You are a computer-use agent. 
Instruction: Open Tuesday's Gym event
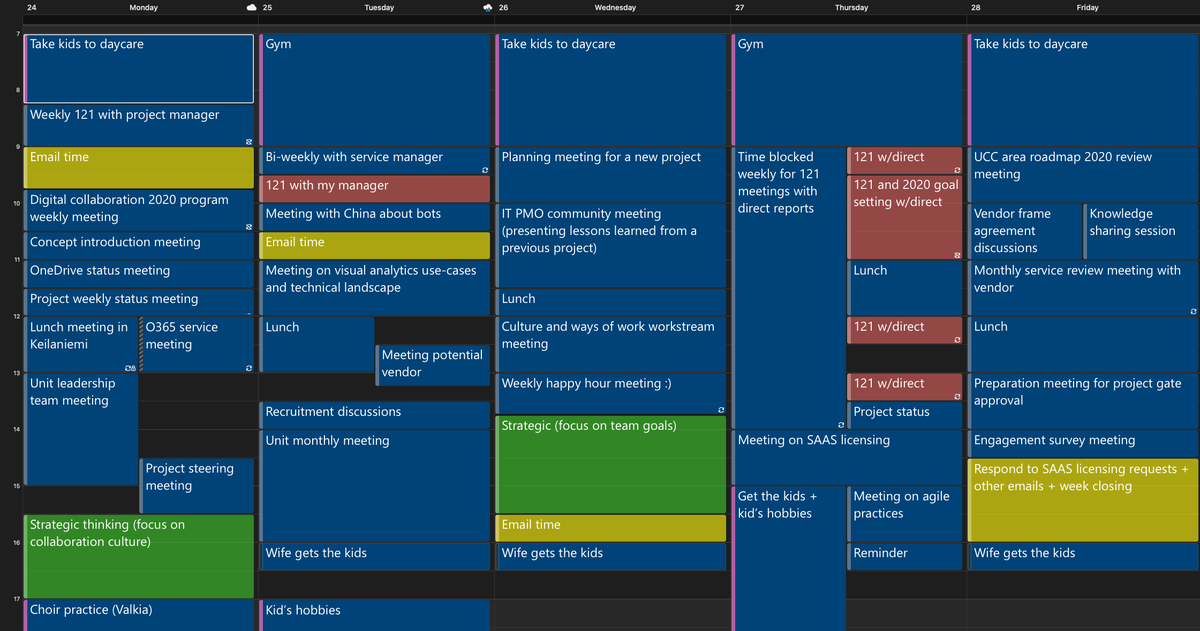click(375, 90)
